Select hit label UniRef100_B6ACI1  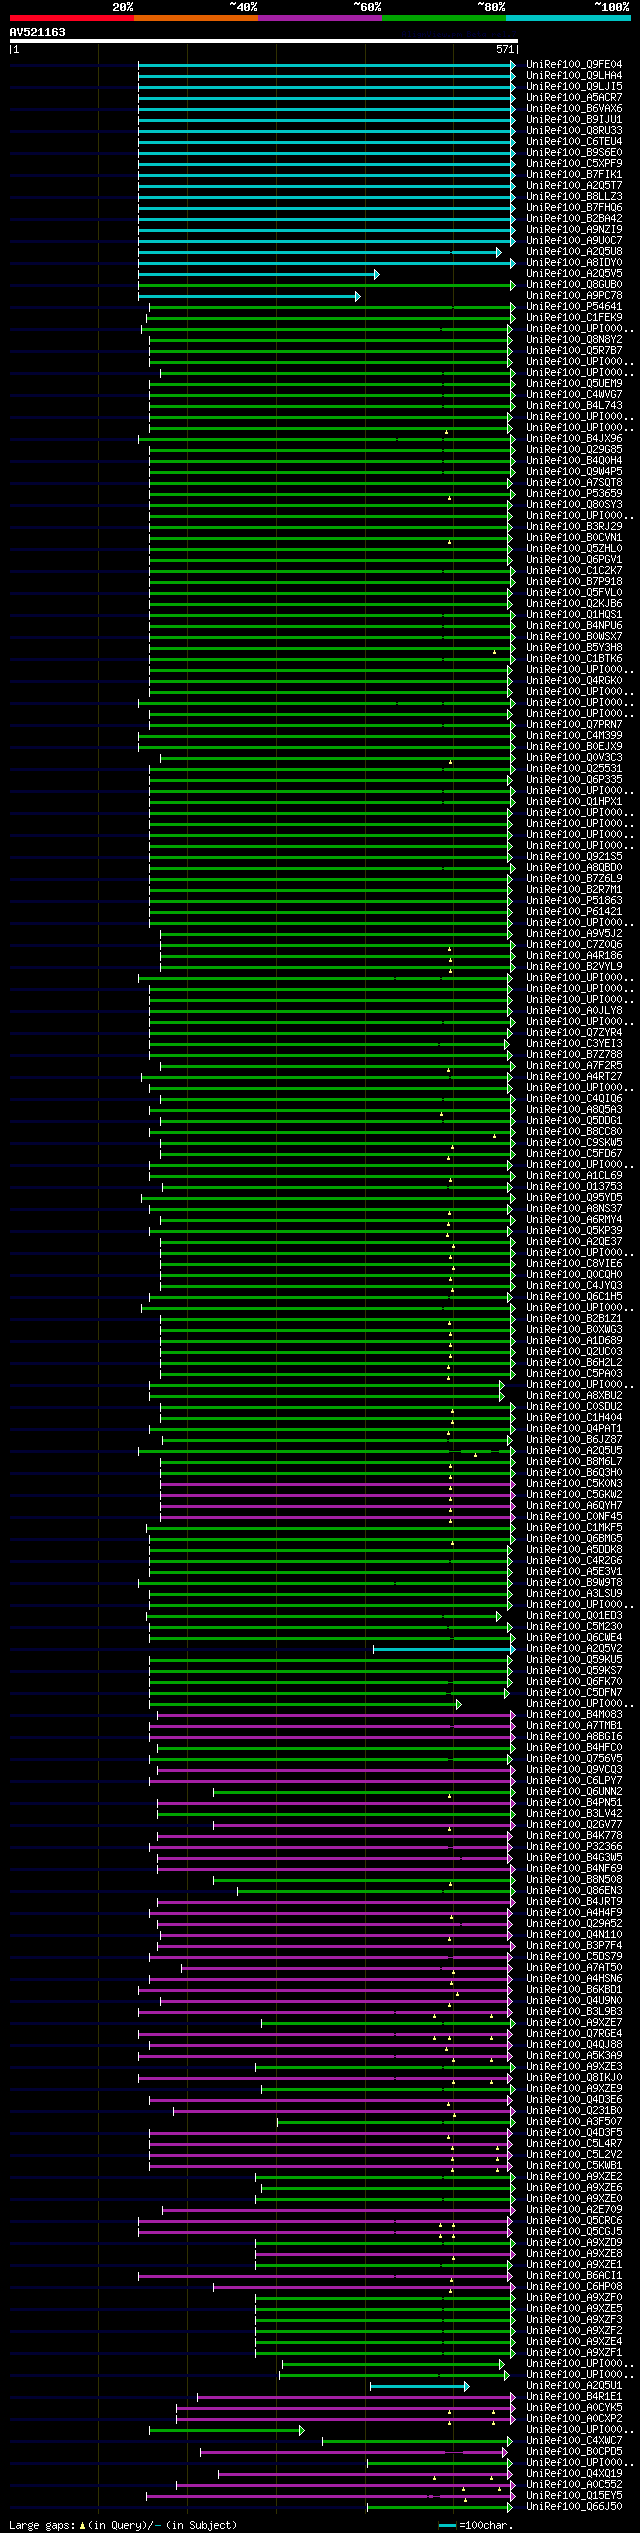coord(574,2276)
